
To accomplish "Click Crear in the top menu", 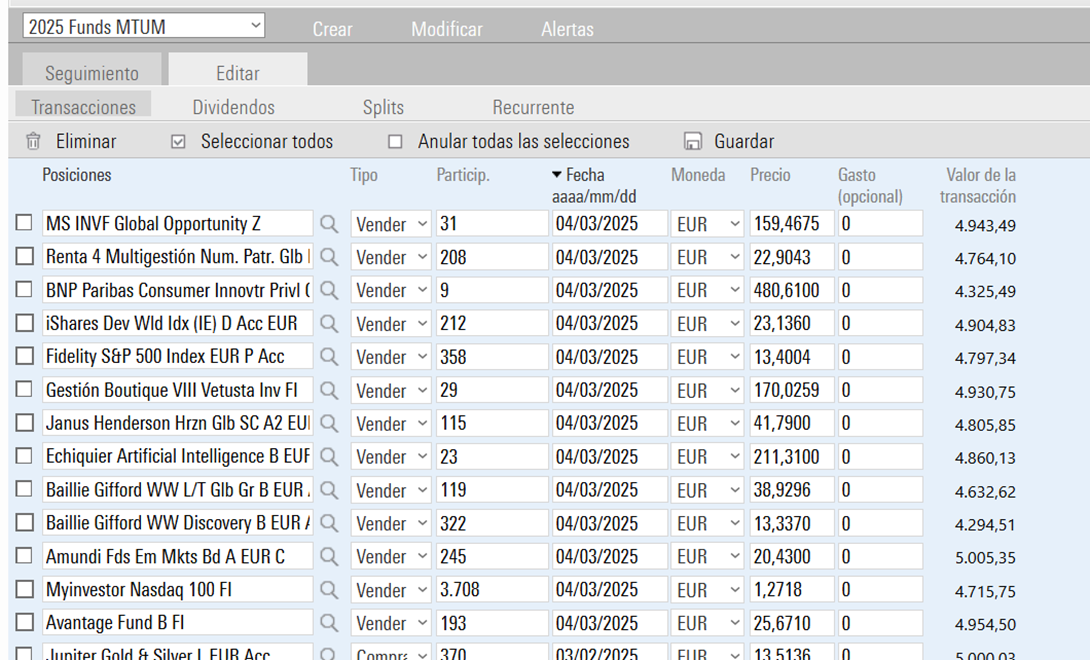I will tap(332, 29).
